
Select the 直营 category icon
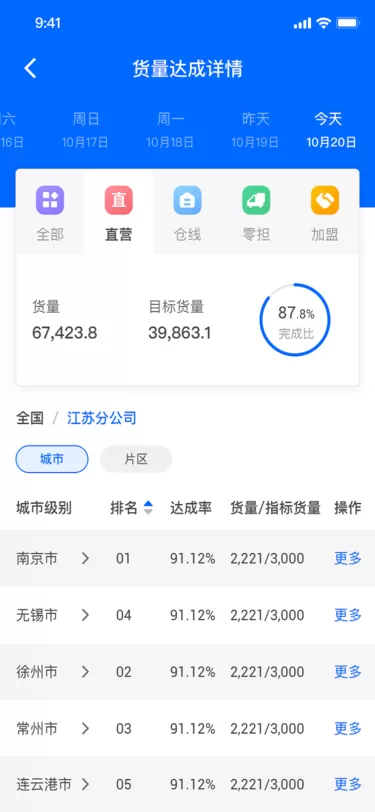[x=119, y=200]
